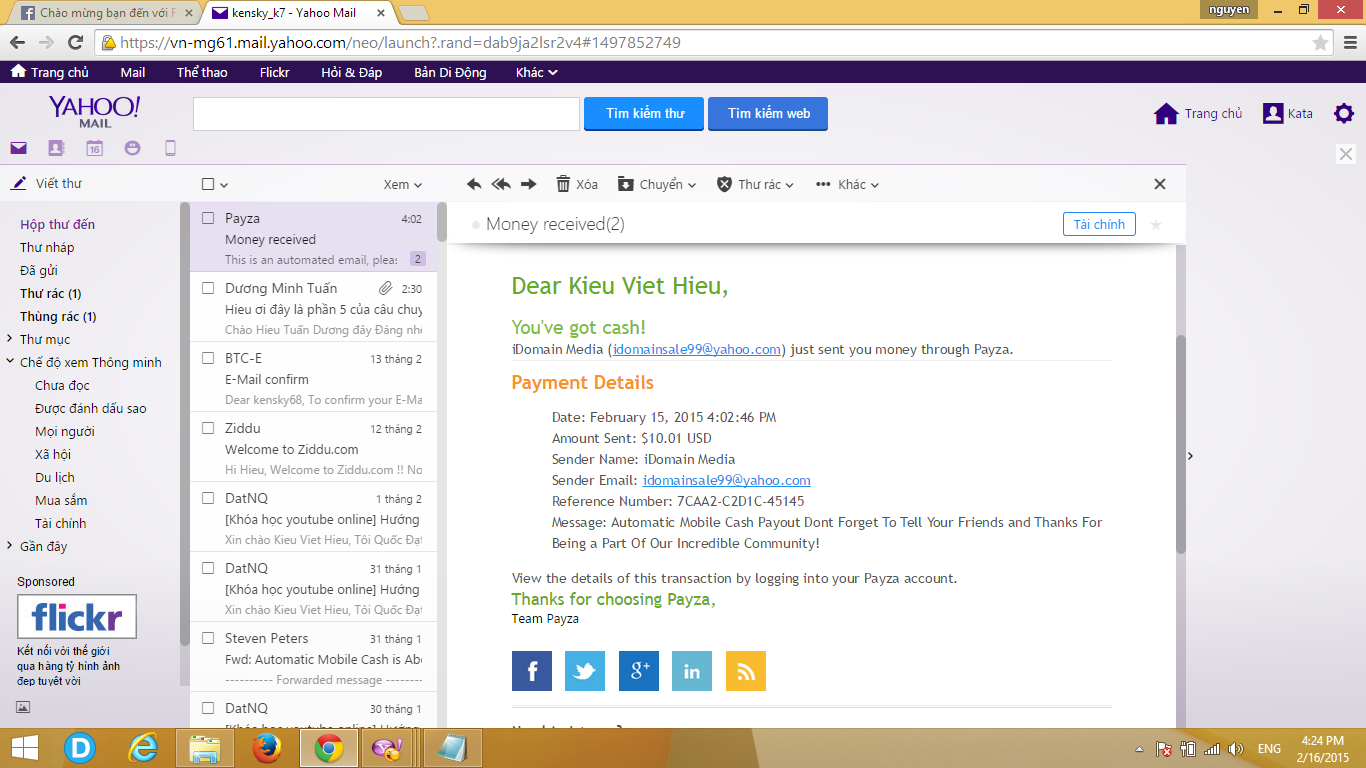
Task: Toggle the select-all emails checkbox
Action: [208, 184]
